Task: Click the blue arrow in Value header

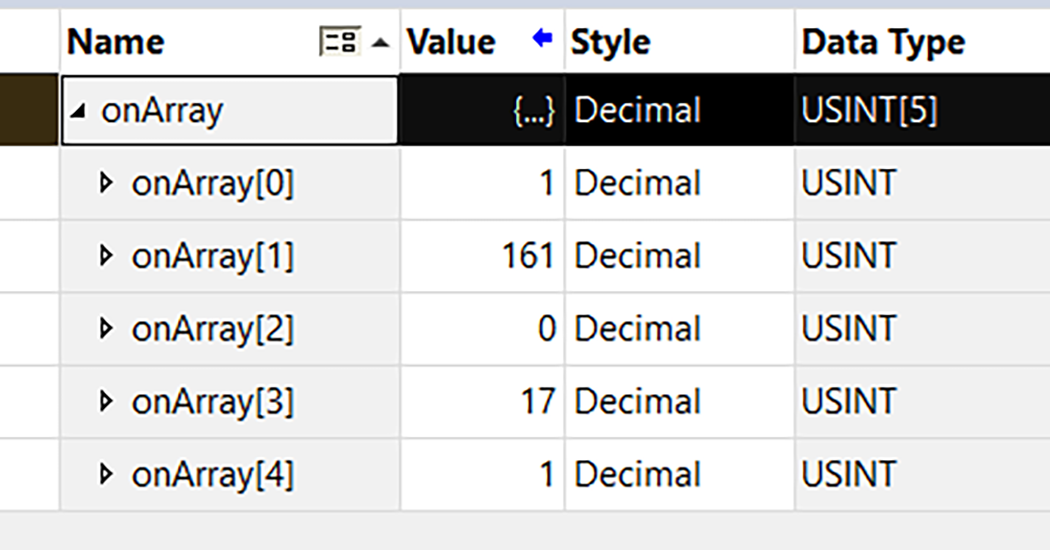Action: (x=542, y=39)
